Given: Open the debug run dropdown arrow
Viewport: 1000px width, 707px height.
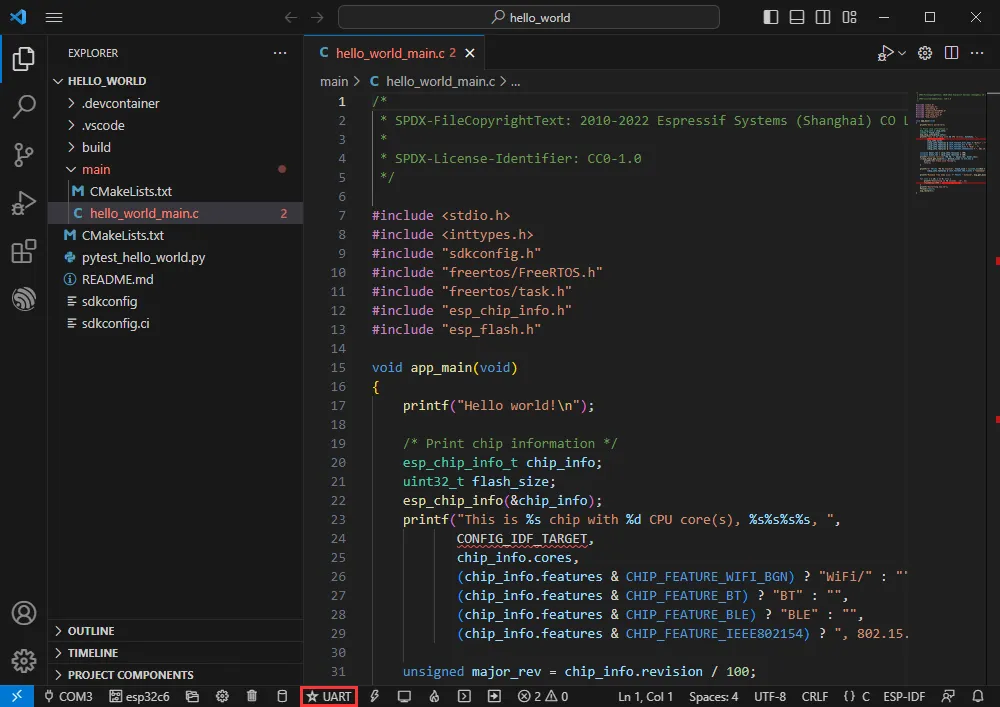Looking at the screenshot, I should (902, 53).
